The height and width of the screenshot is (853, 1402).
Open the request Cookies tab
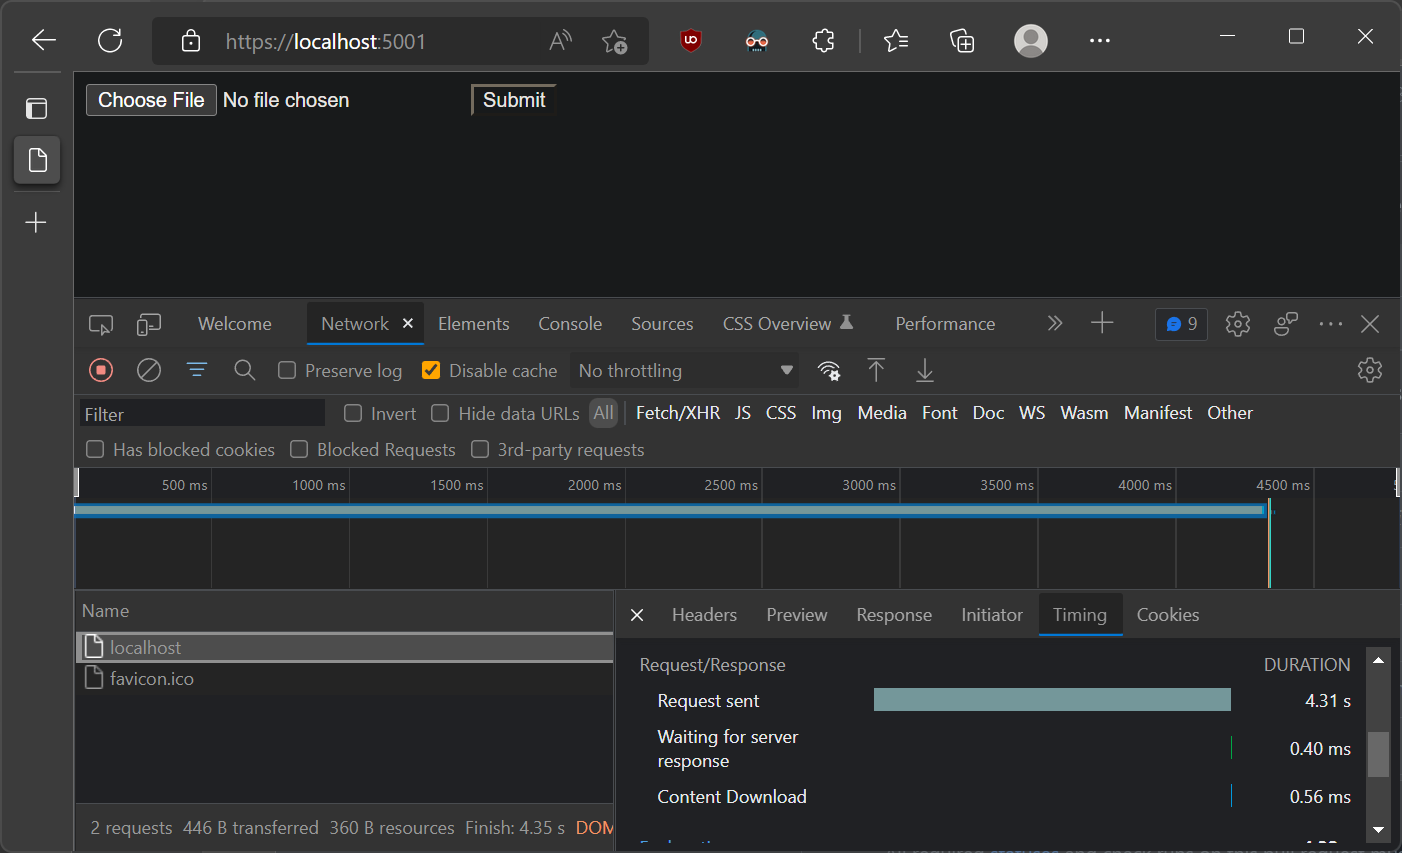(1167, 615)
